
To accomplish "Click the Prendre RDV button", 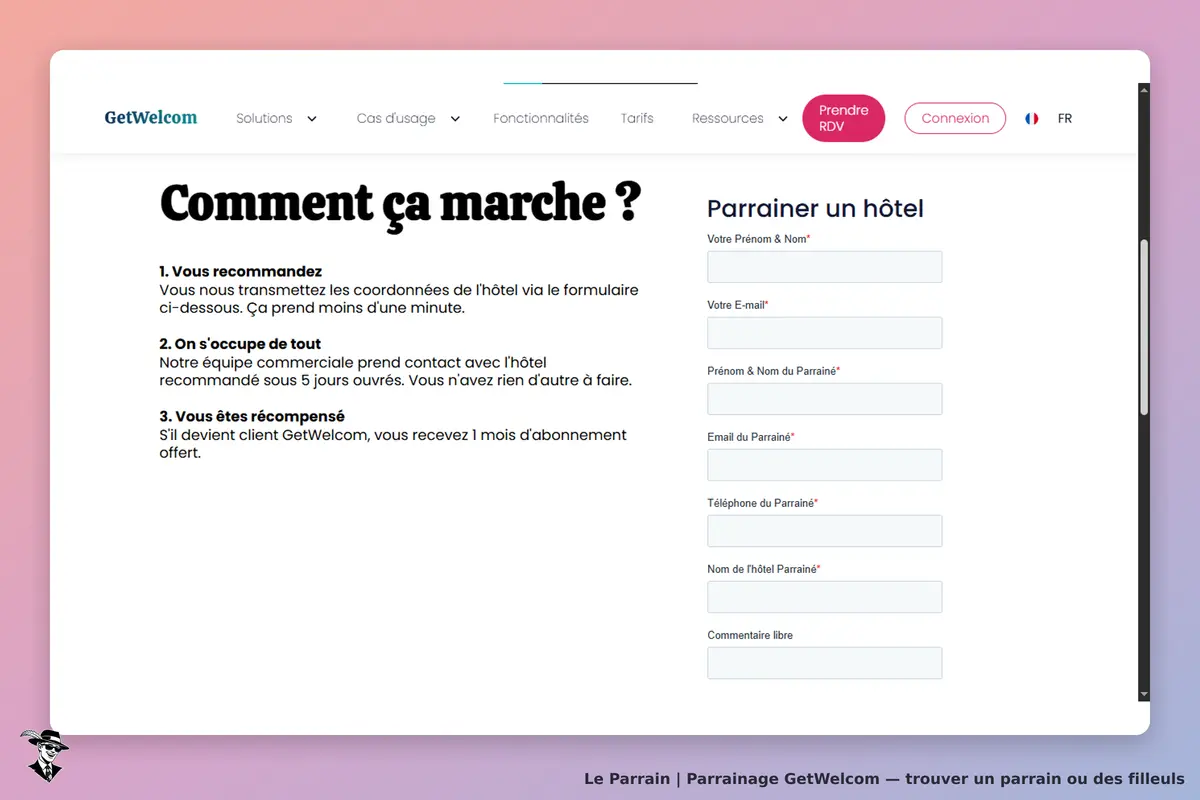I will tap(844, 118).
